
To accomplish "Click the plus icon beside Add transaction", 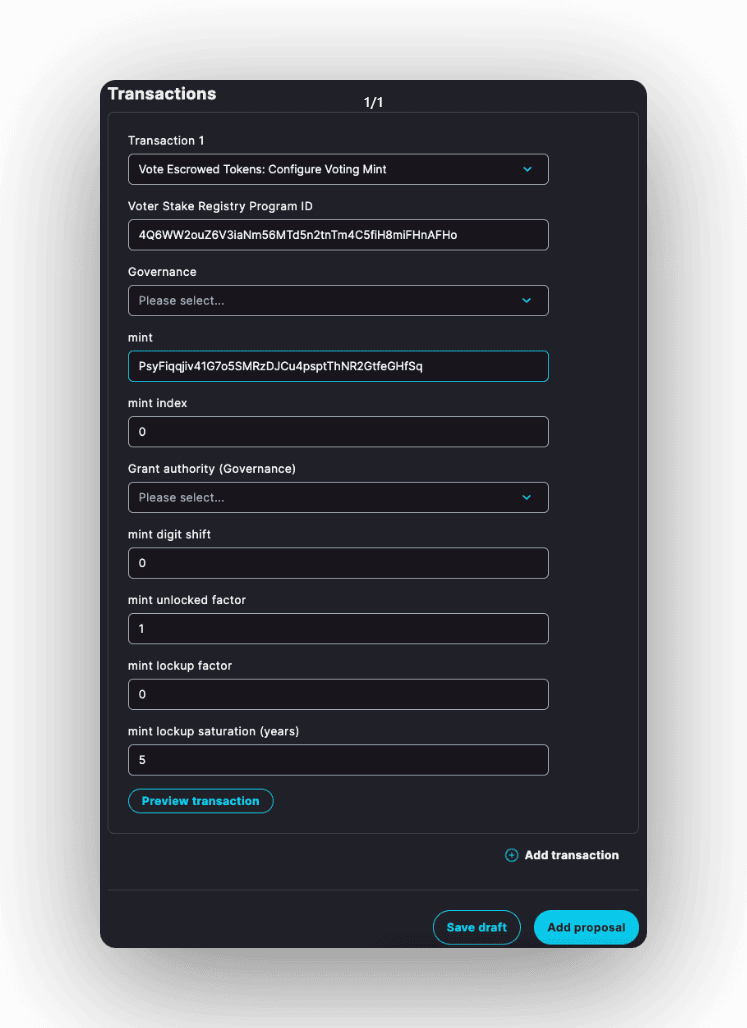I will coord(511,855).
